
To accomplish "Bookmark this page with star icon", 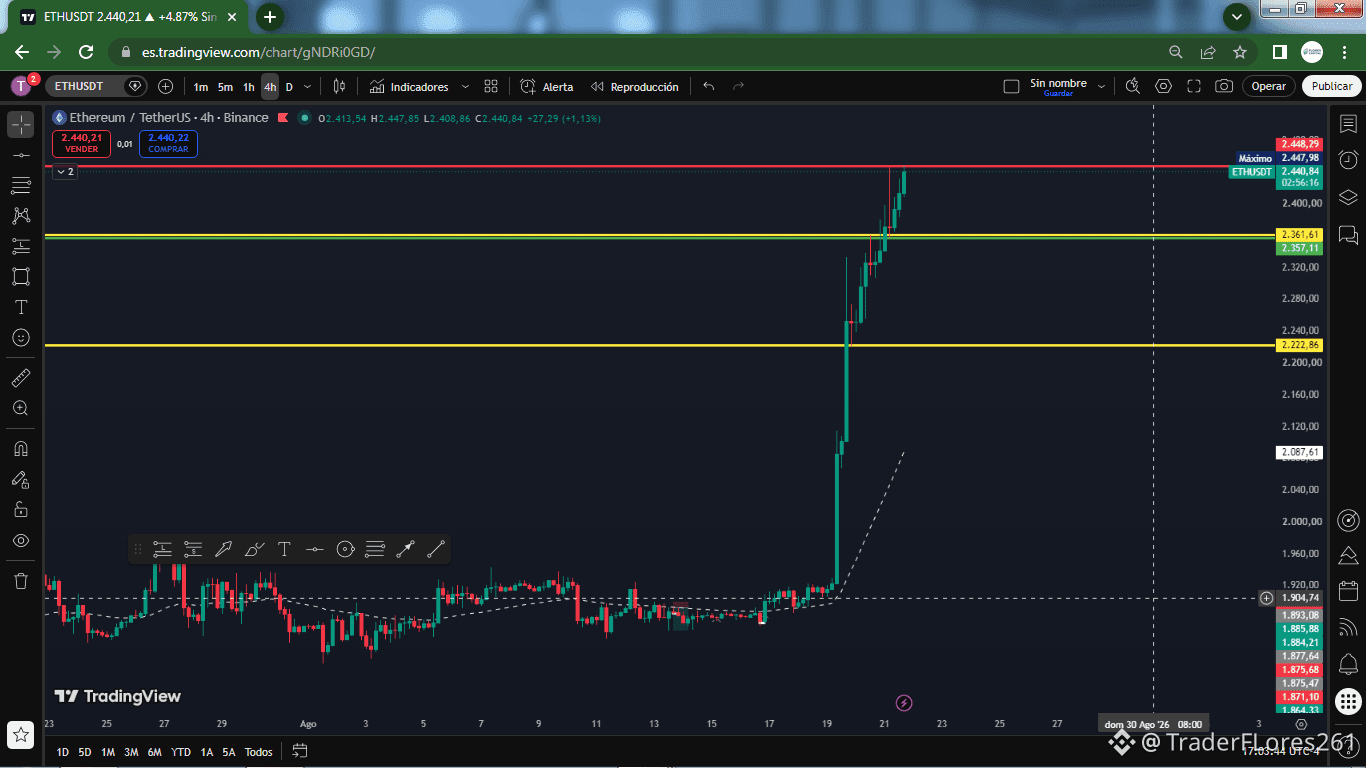I will 1240,52.
